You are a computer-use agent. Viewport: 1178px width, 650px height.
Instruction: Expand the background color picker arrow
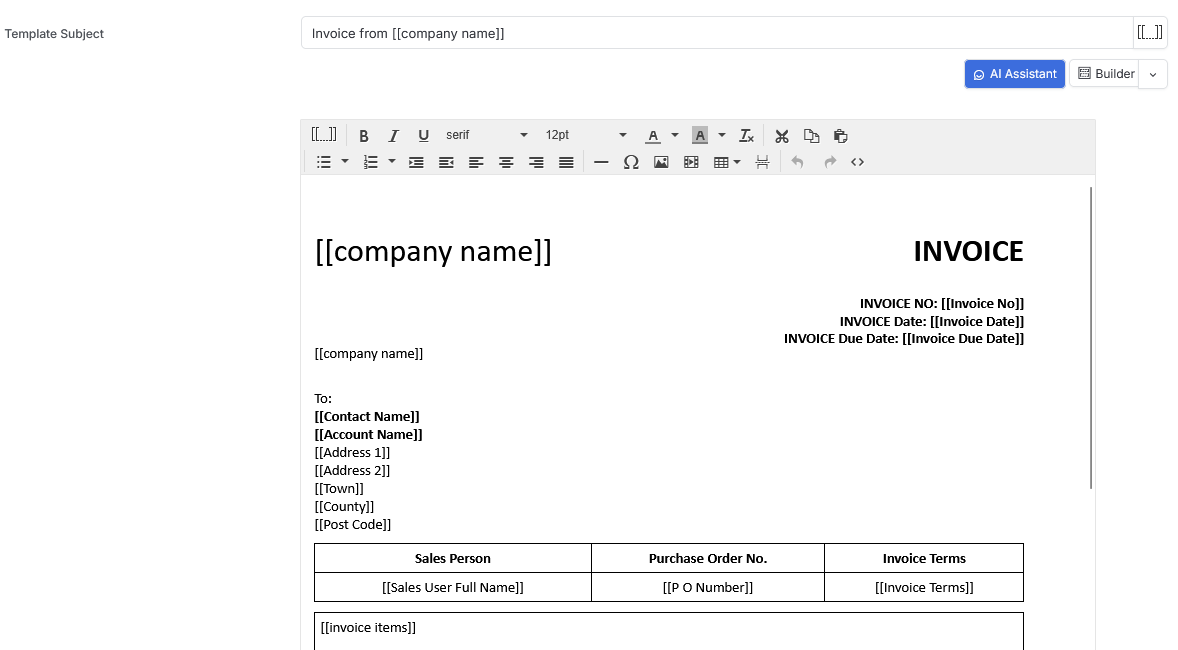pyautogui.click(x=722, y=136)
